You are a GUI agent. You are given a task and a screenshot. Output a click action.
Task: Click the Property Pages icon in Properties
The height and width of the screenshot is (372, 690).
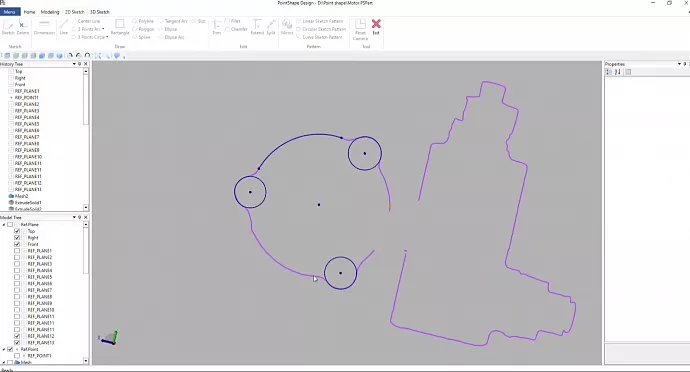(x=628, y=72)
